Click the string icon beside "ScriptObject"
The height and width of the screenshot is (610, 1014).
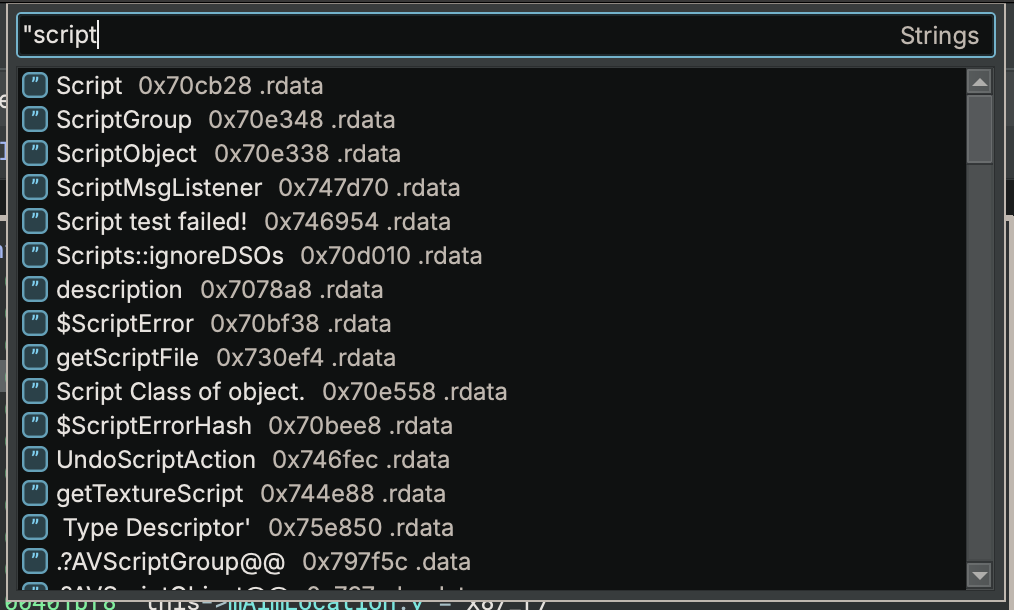tap(35, 154)
